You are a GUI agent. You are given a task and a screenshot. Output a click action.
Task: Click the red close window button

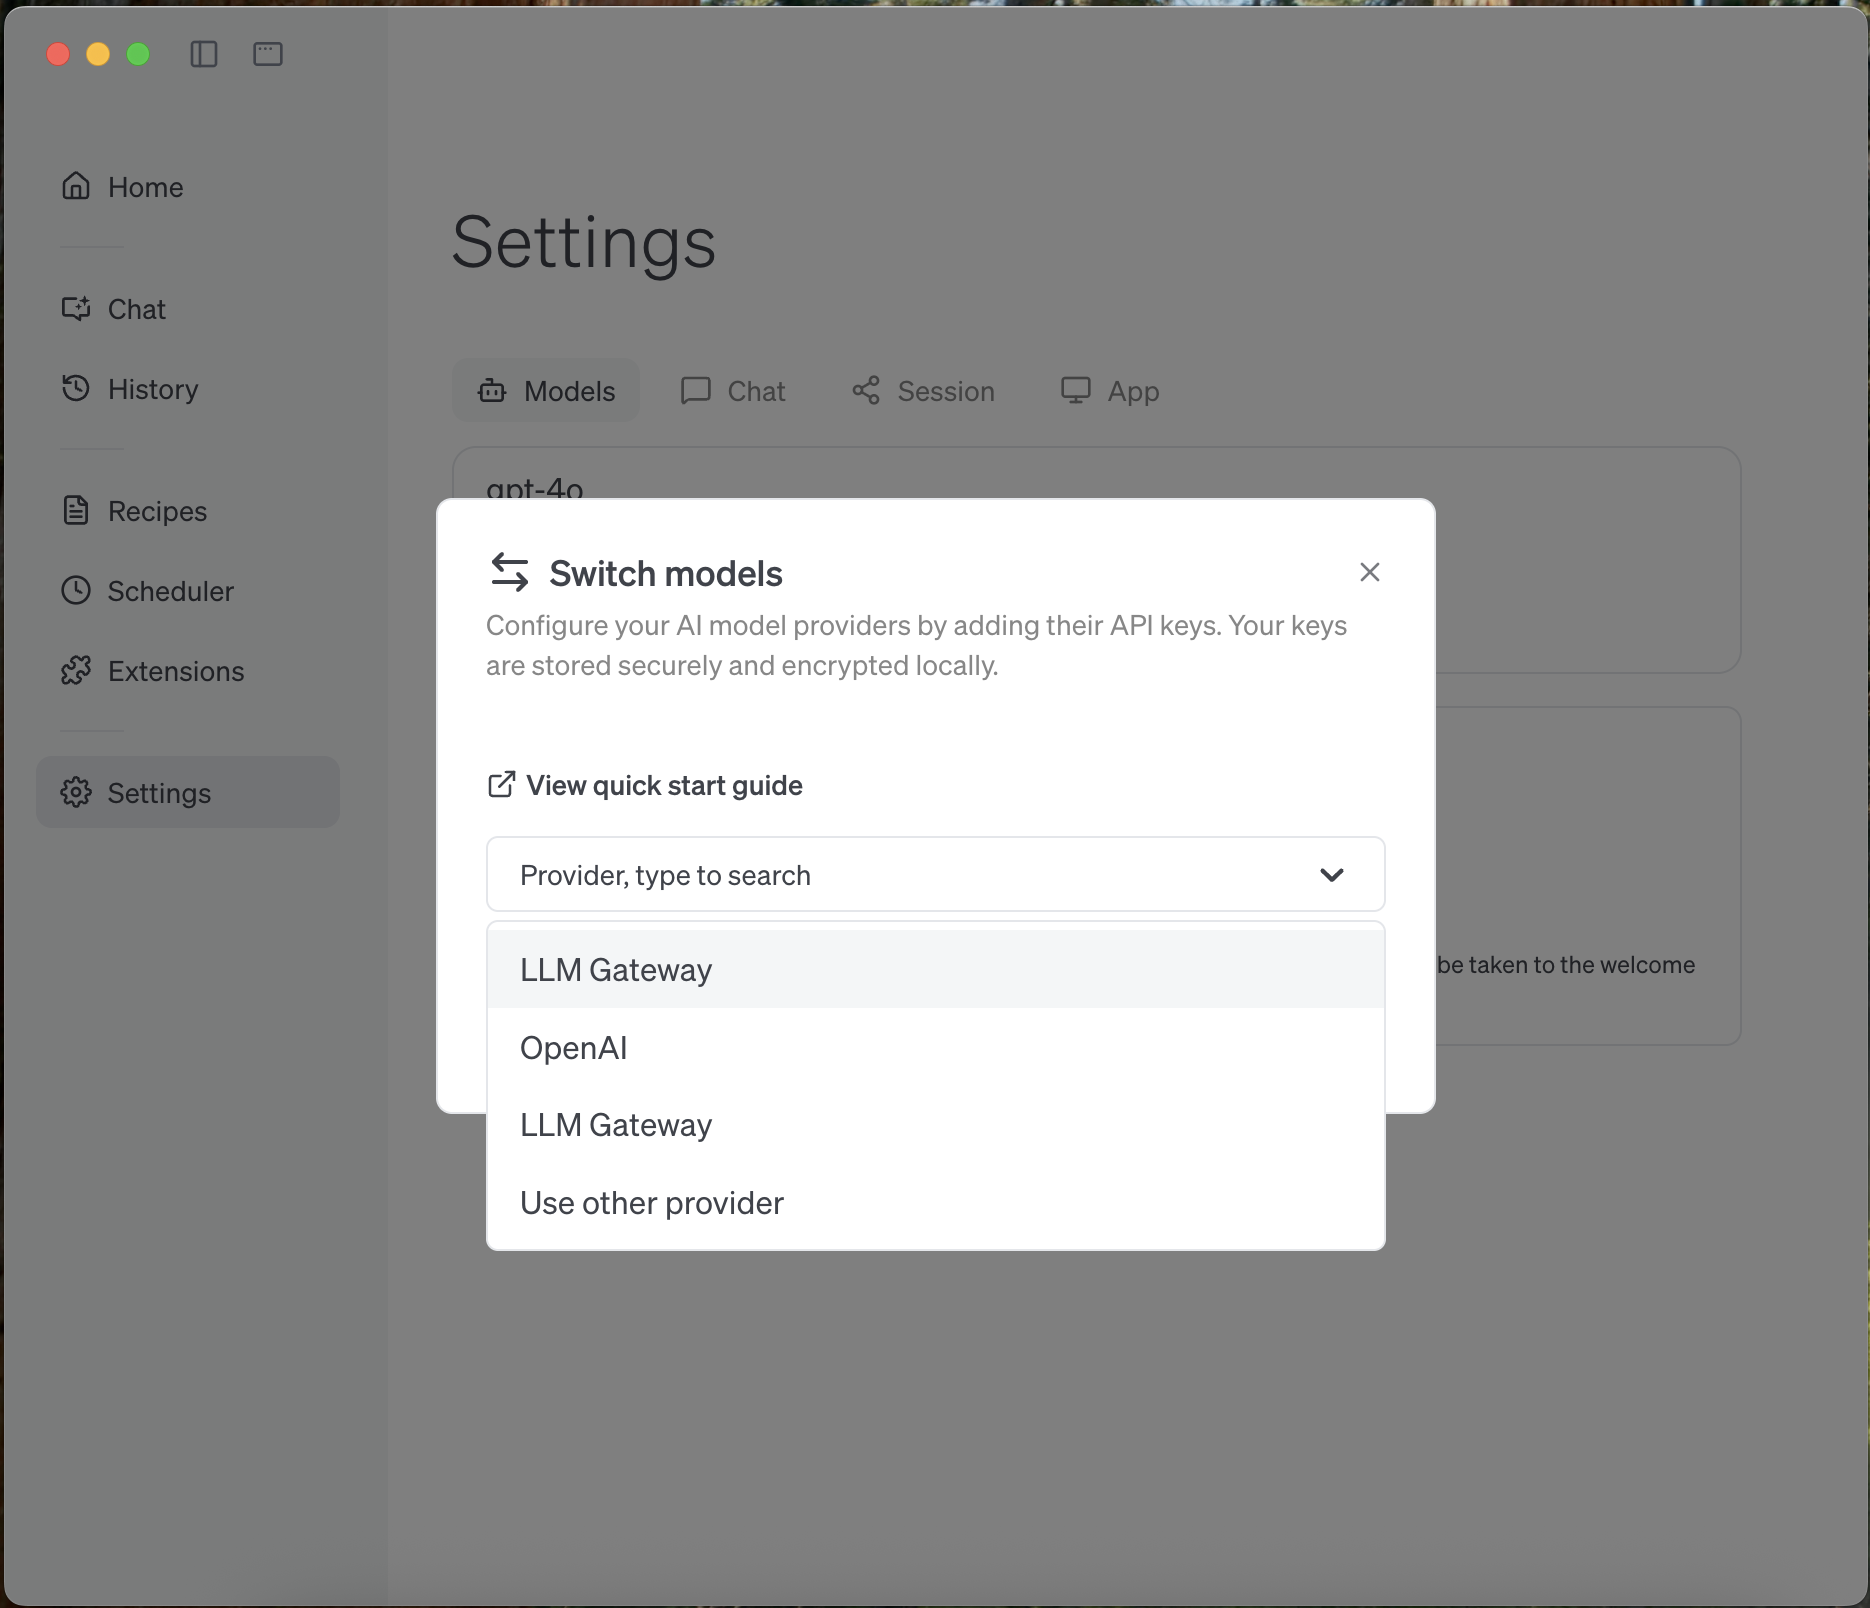pos(58,54)
